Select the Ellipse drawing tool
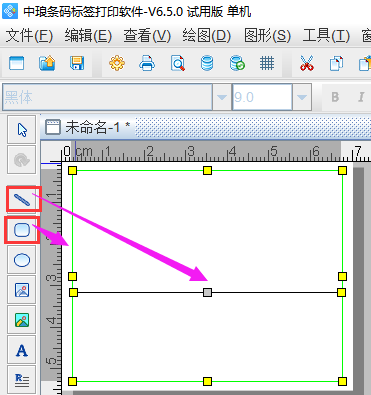 coord(22,260)
